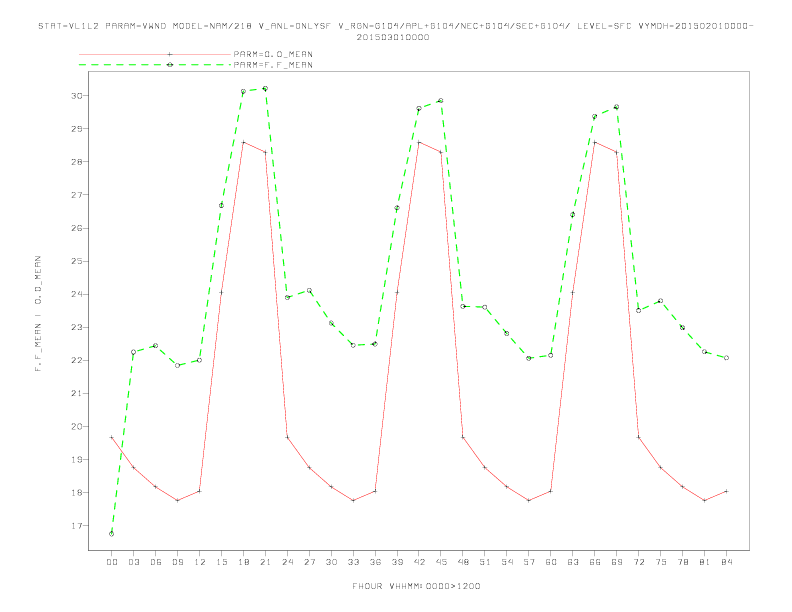Screen dimensions: 792x612
Task: Select the green dashed legend line sample
Action: click(x=155, y=65)
